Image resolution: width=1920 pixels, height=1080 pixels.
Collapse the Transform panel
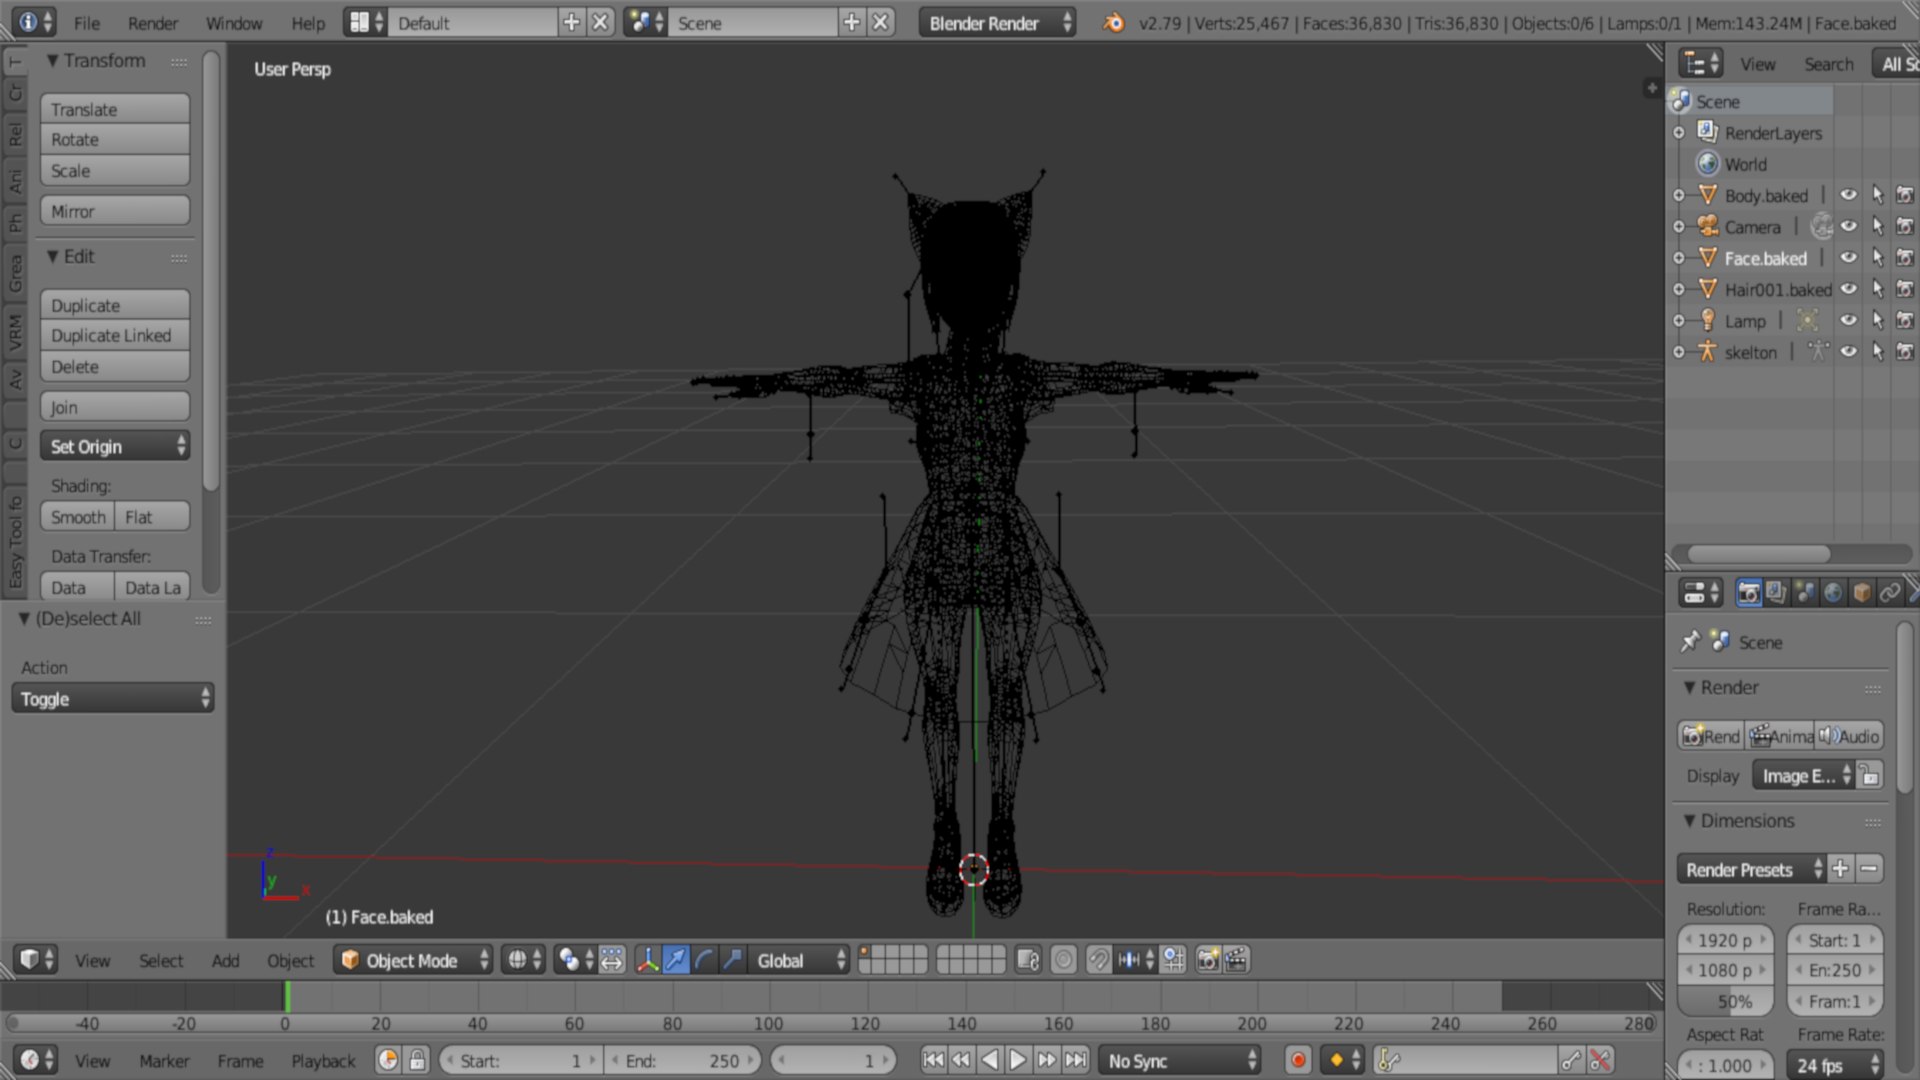coord(53,61)
